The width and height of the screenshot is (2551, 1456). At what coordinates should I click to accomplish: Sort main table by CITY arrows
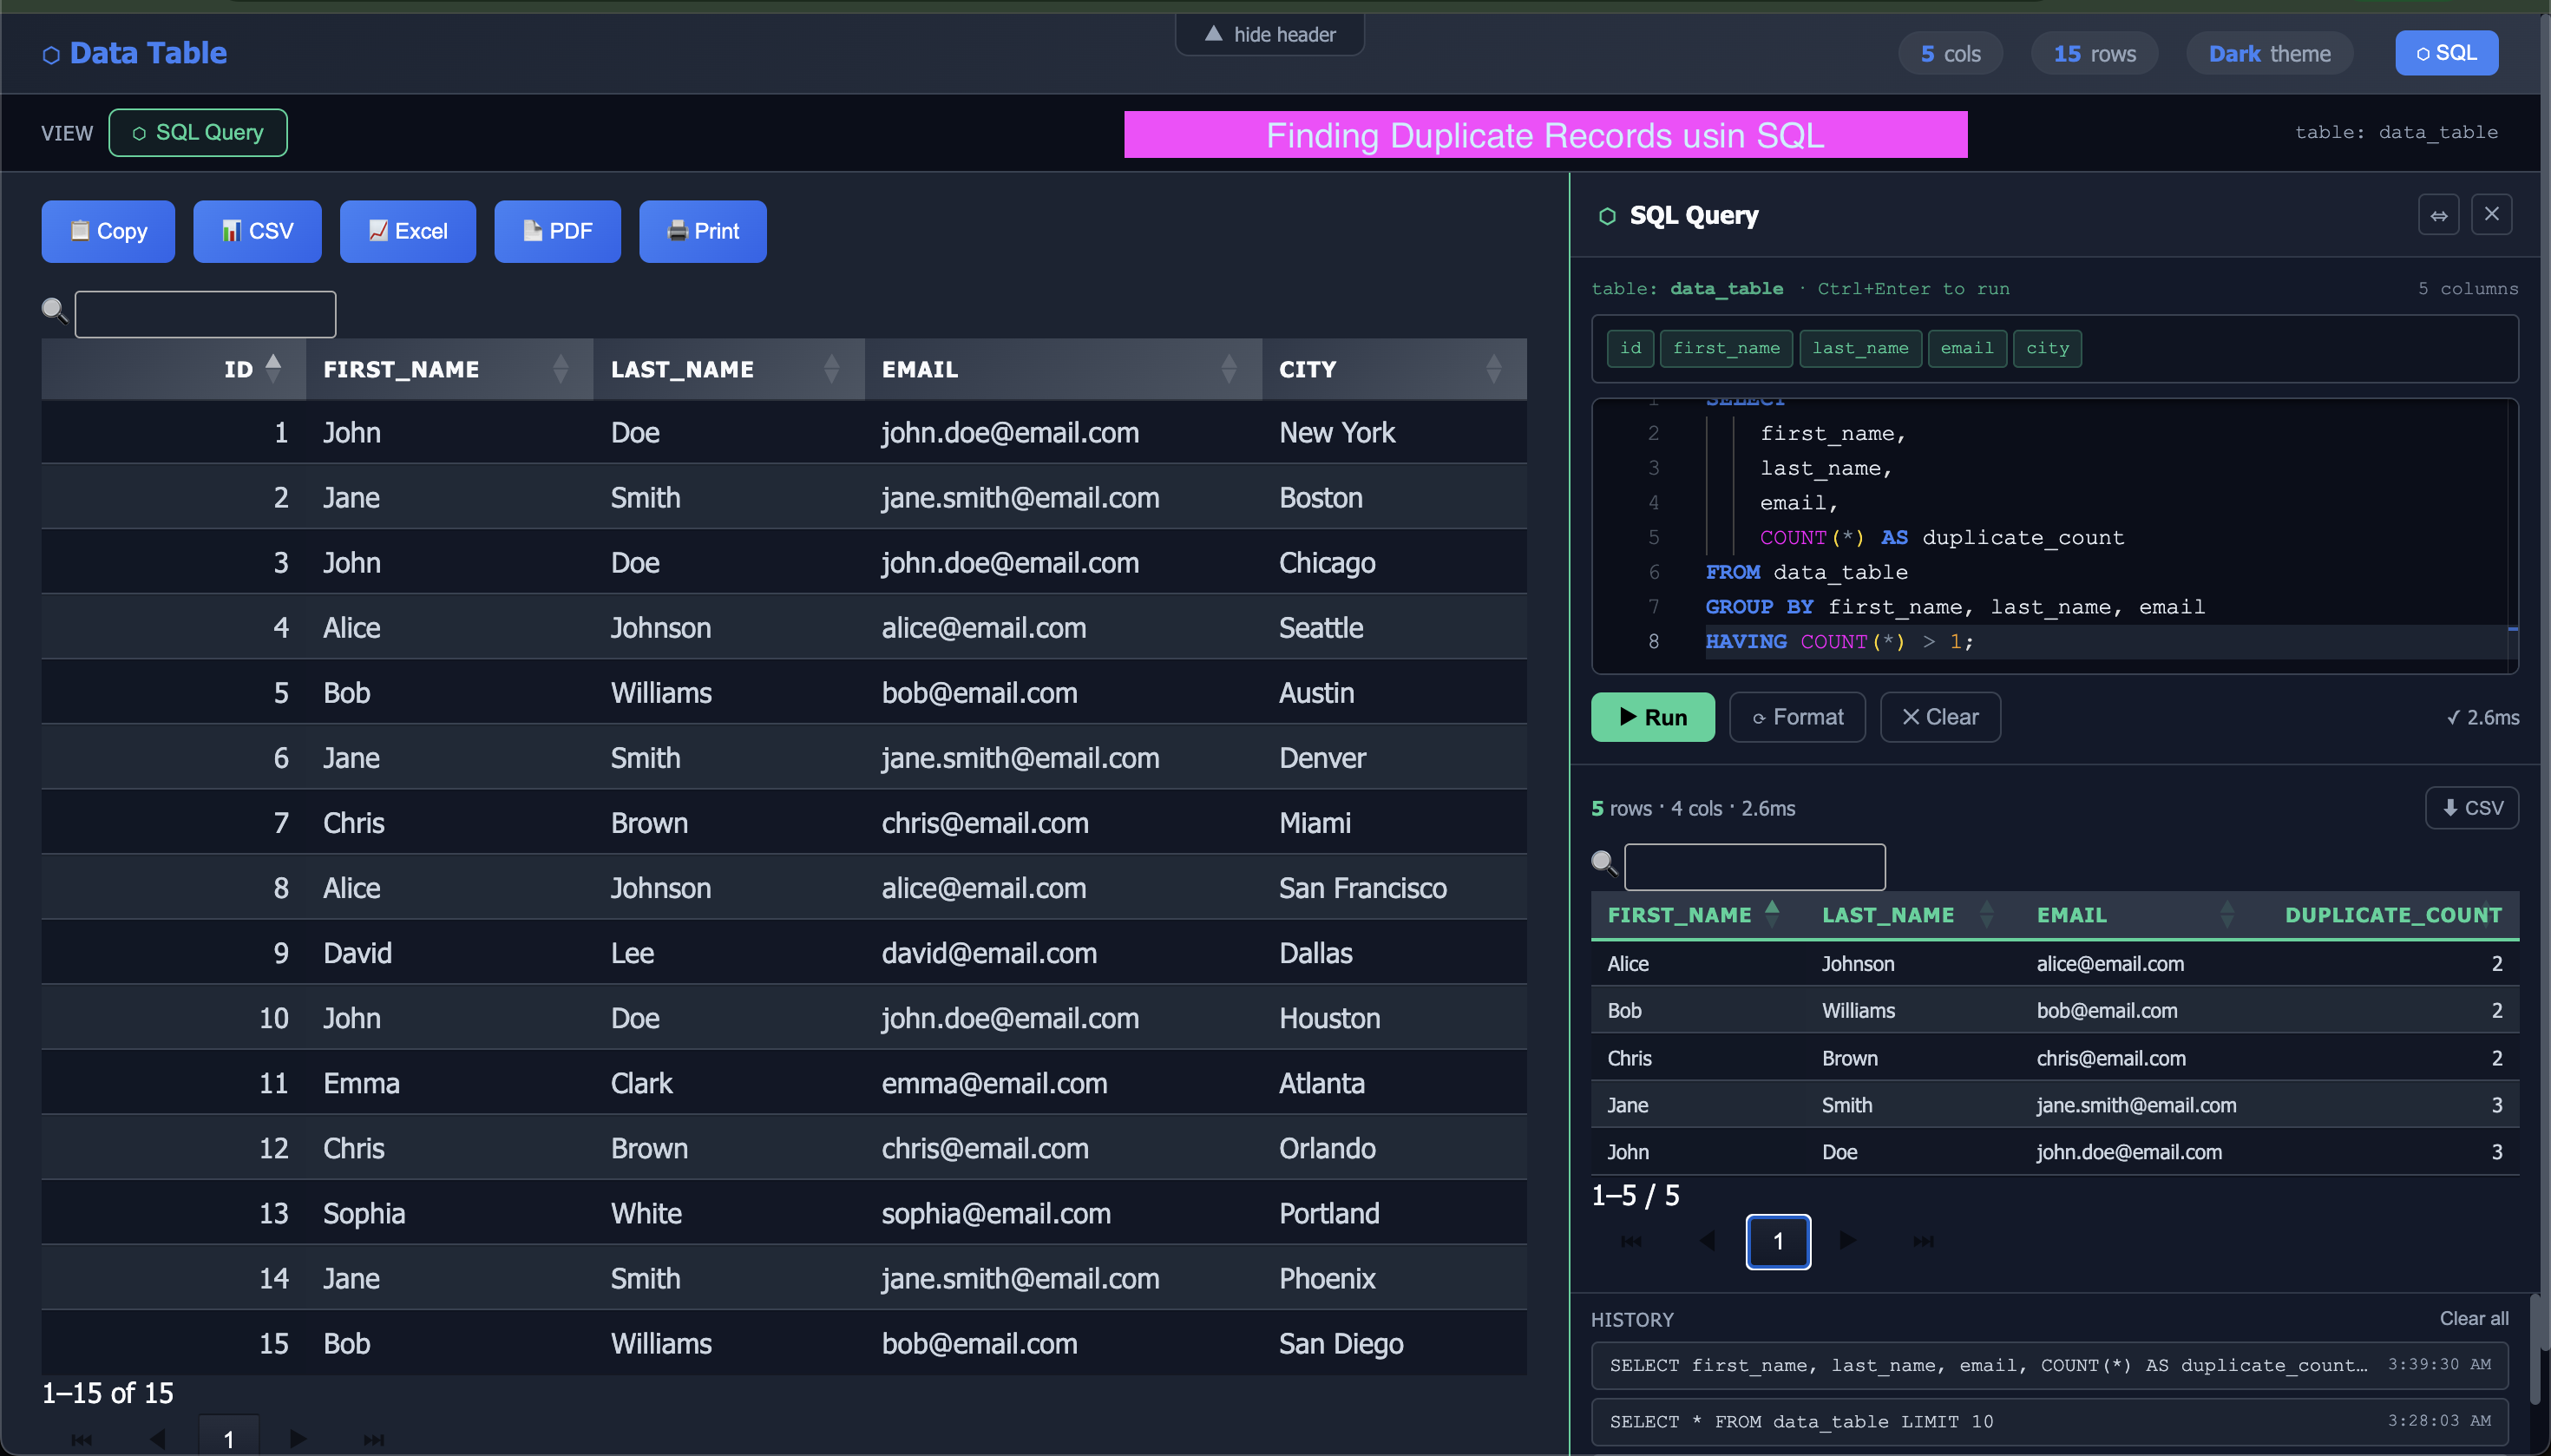pyautogui.click(x=1493, y=369)
